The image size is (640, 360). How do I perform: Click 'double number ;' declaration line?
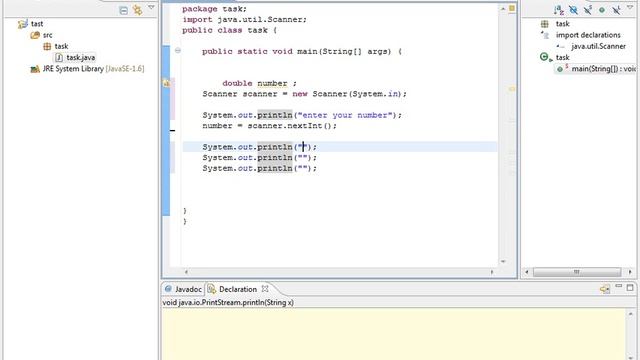pyautogui.click(x=259, y=83)
